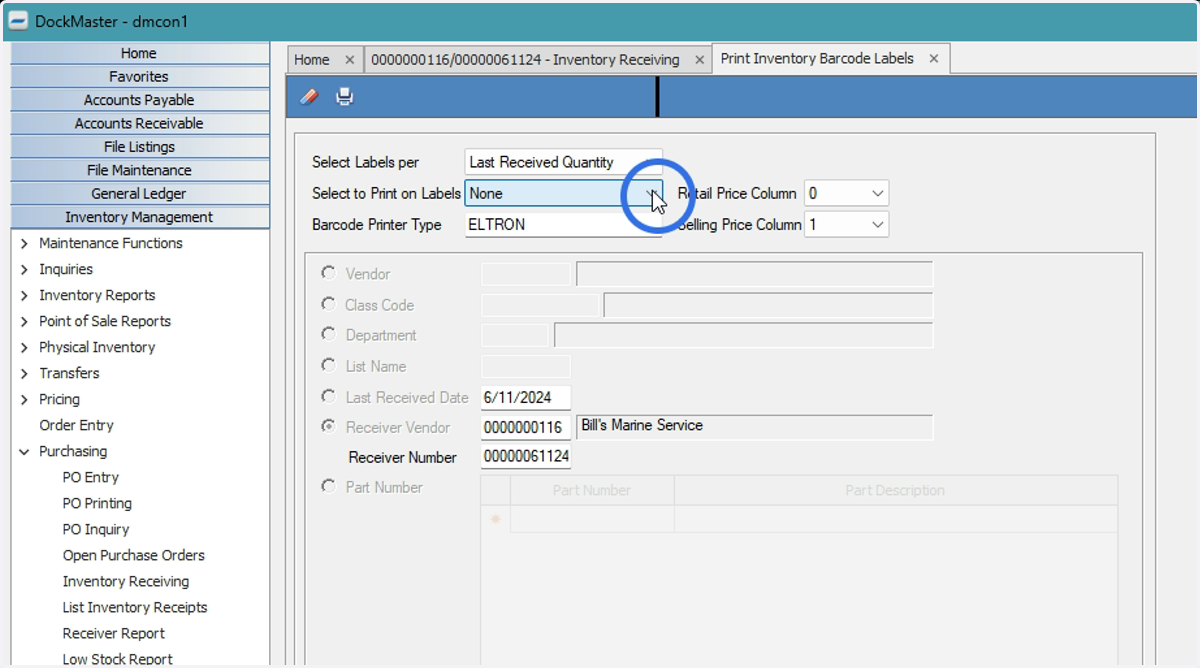Open List Inventory Receipts in the tree
Screen dimensions: 1200x668
coord(135,607)
